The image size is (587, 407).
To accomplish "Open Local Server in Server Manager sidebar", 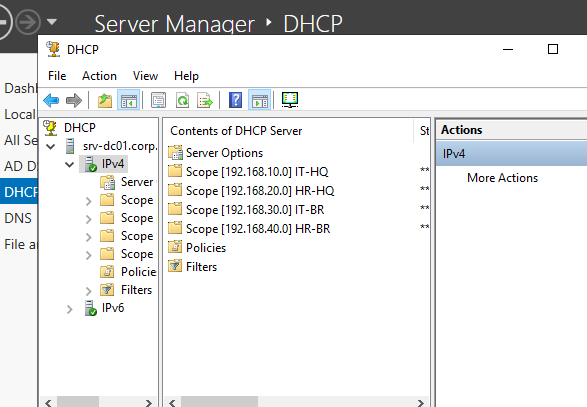I will [x=19, y=114].
